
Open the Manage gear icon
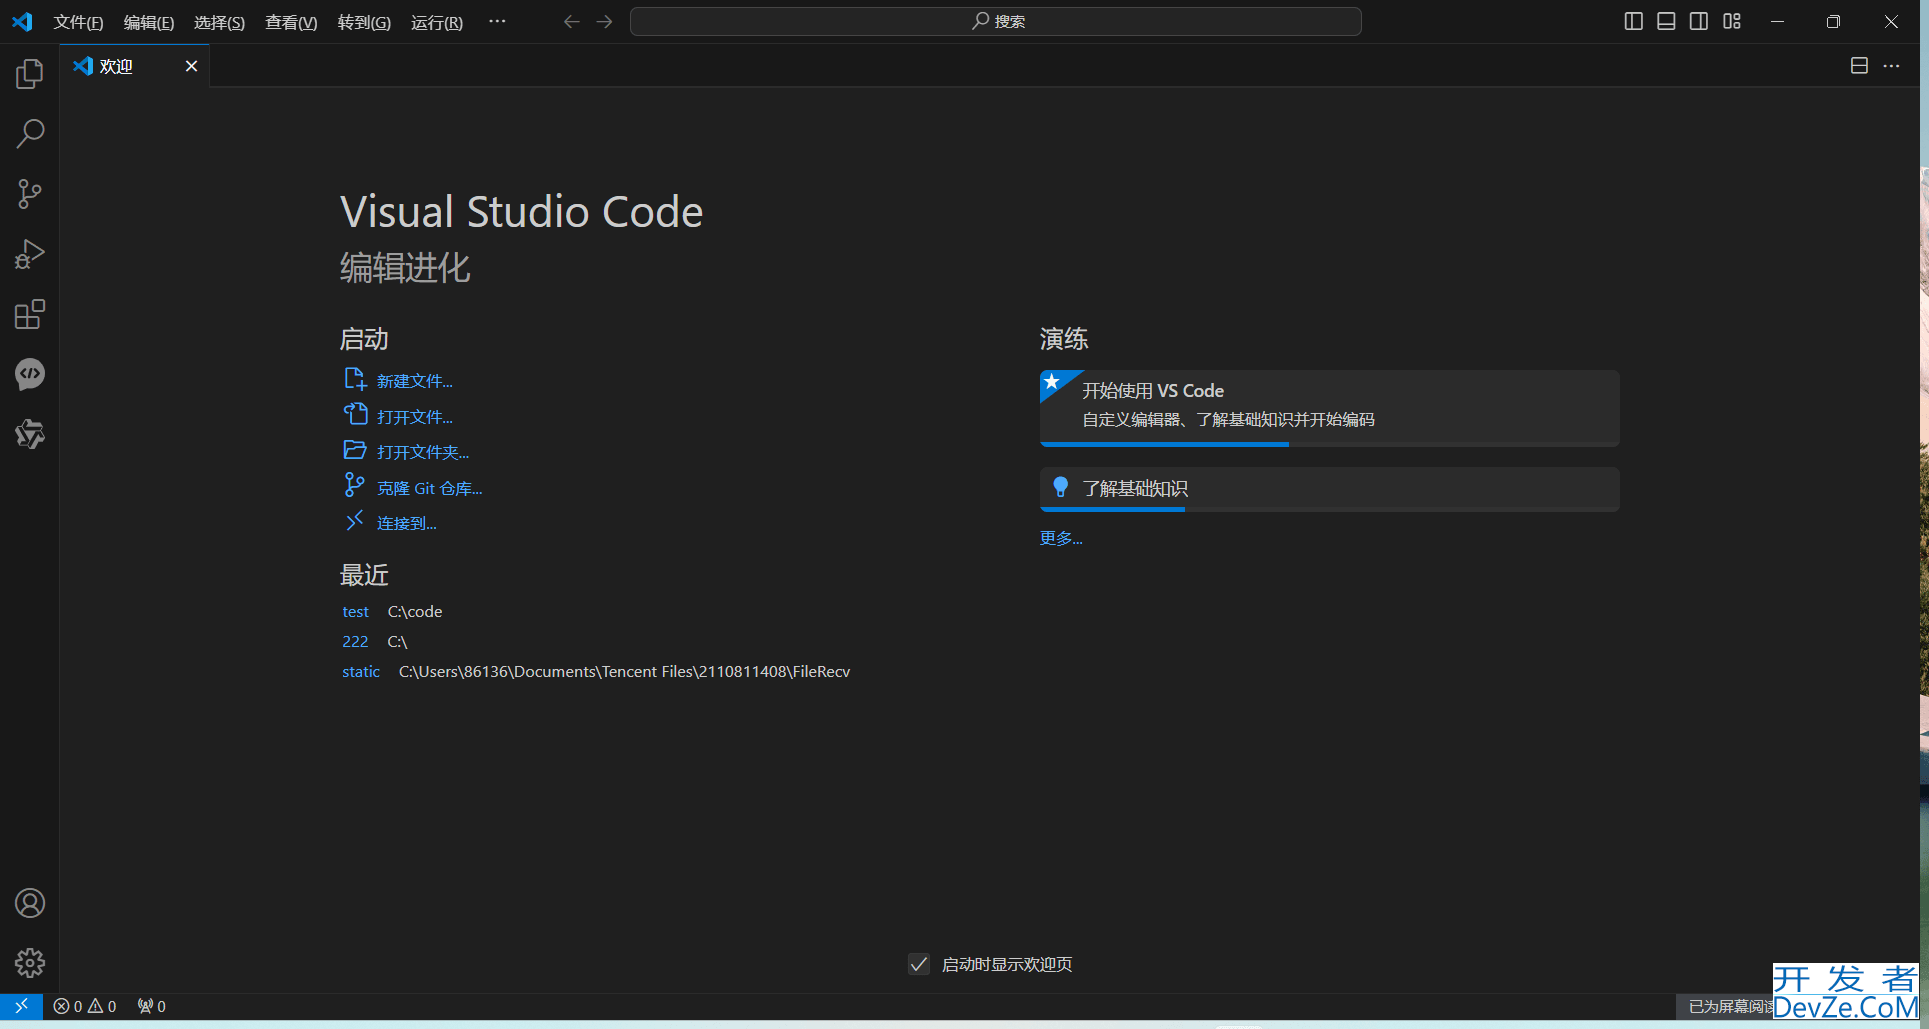pyautogui.click(x=30, y=963)
